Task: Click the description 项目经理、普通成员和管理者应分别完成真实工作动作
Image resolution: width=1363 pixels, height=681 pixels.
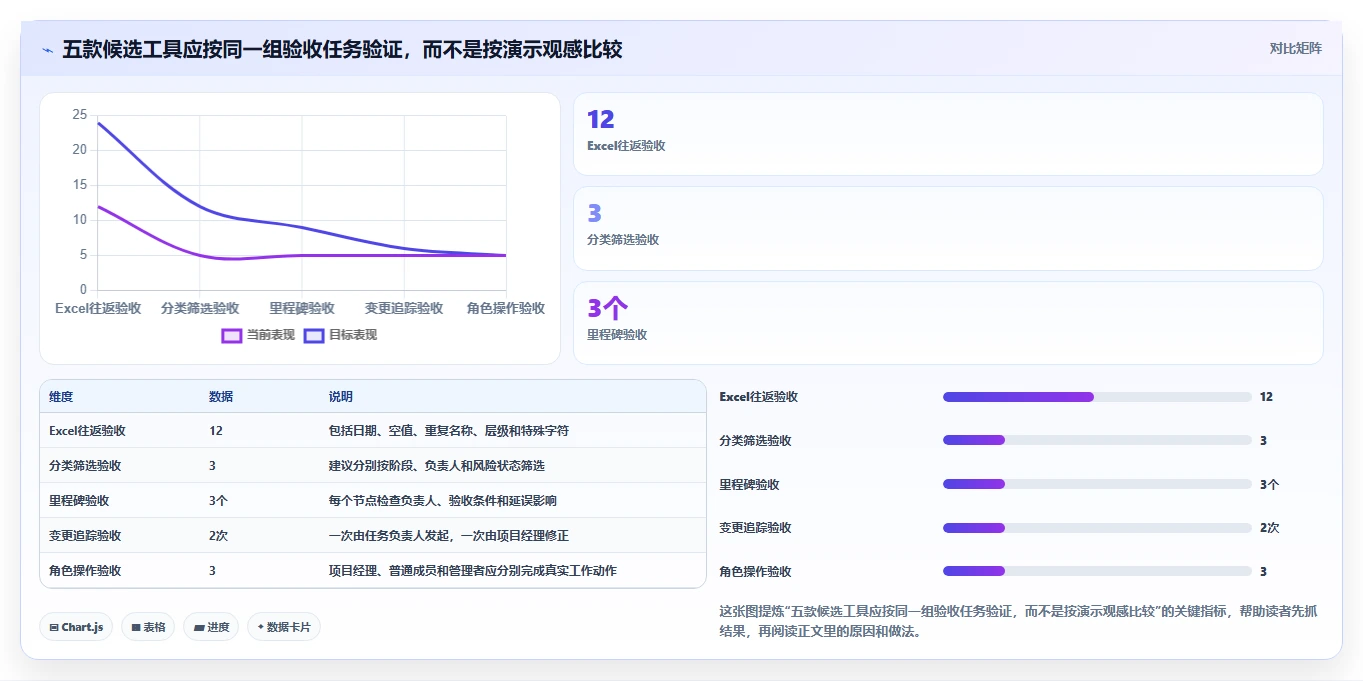Action: pos(473,571)
